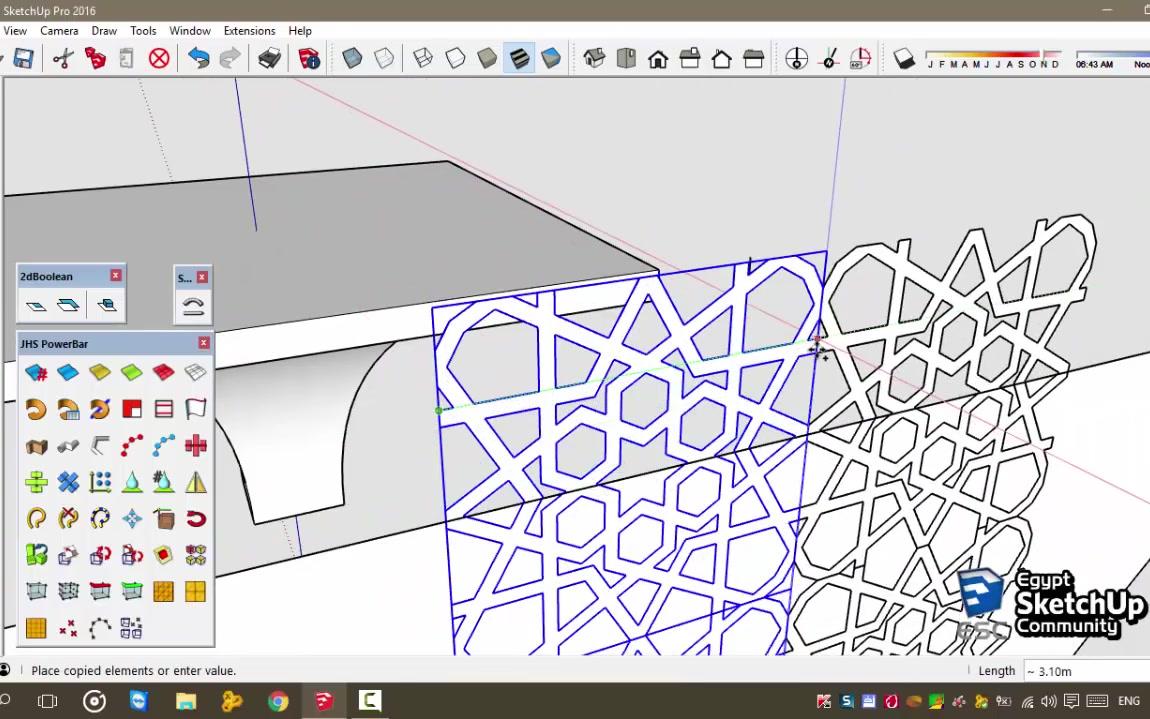Click the Model Info icon
This screenshot has width=1150, height=719.
point(308,59)
